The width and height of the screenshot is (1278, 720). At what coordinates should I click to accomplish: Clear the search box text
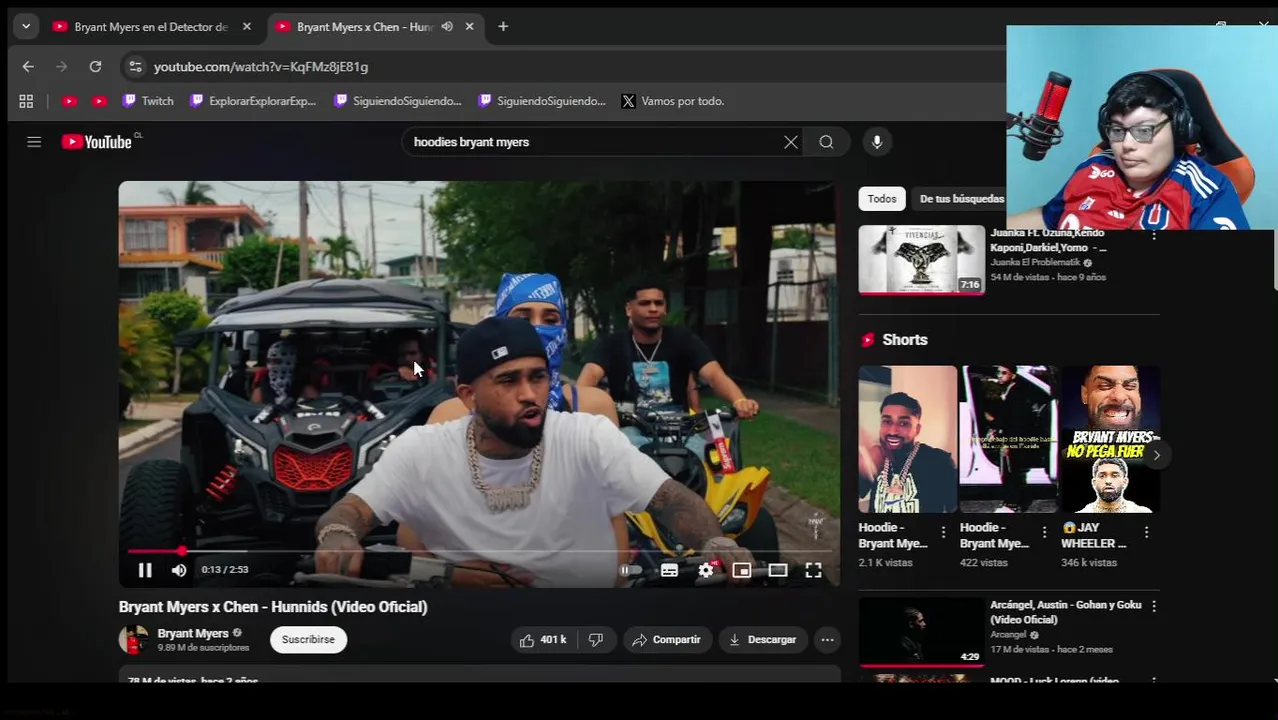point(790,142)
